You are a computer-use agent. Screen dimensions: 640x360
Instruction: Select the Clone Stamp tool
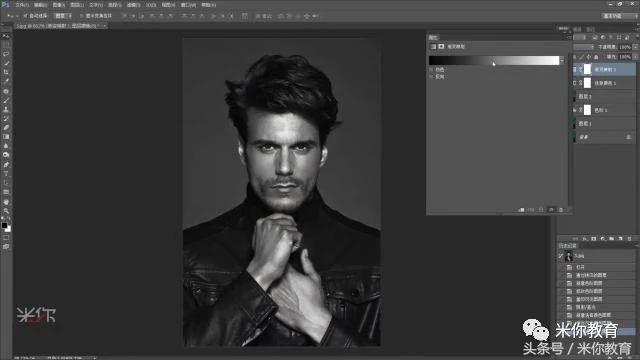pyautogui.click(x=6, y=109)
